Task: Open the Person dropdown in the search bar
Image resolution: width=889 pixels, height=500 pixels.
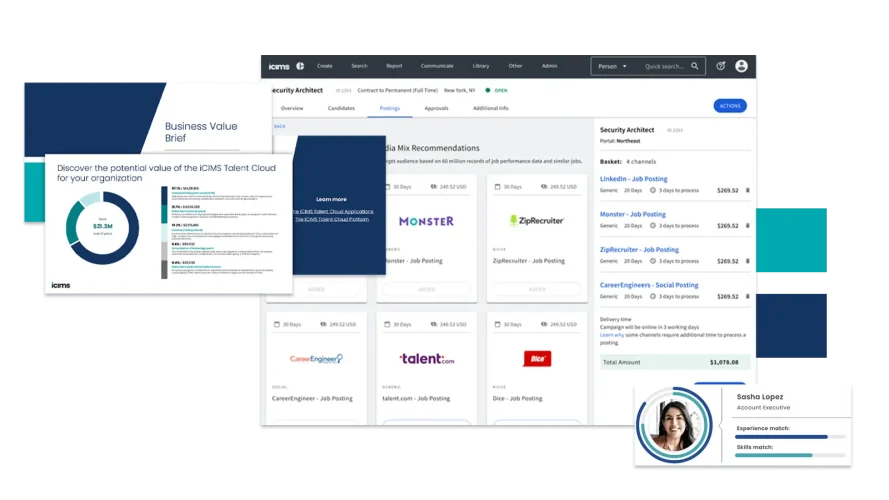Action: point(612,66)
